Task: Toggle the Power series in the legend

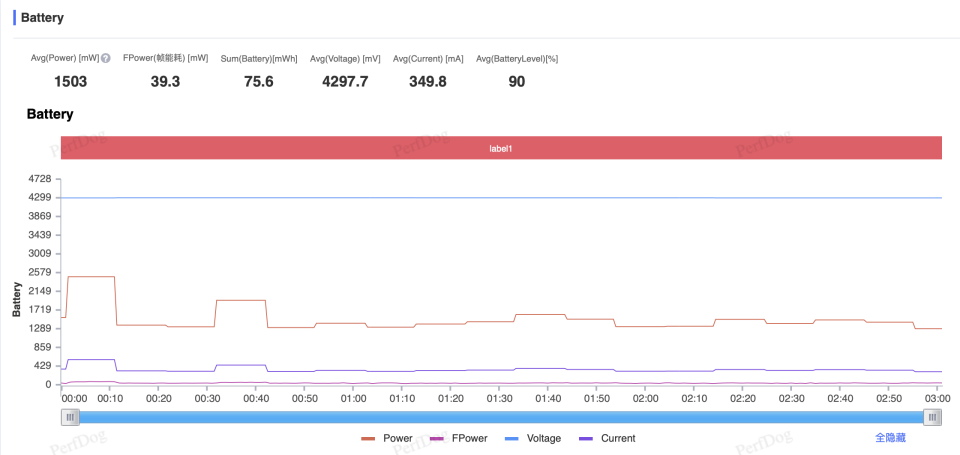Action: pyautogui.click(x=387, y=438)
